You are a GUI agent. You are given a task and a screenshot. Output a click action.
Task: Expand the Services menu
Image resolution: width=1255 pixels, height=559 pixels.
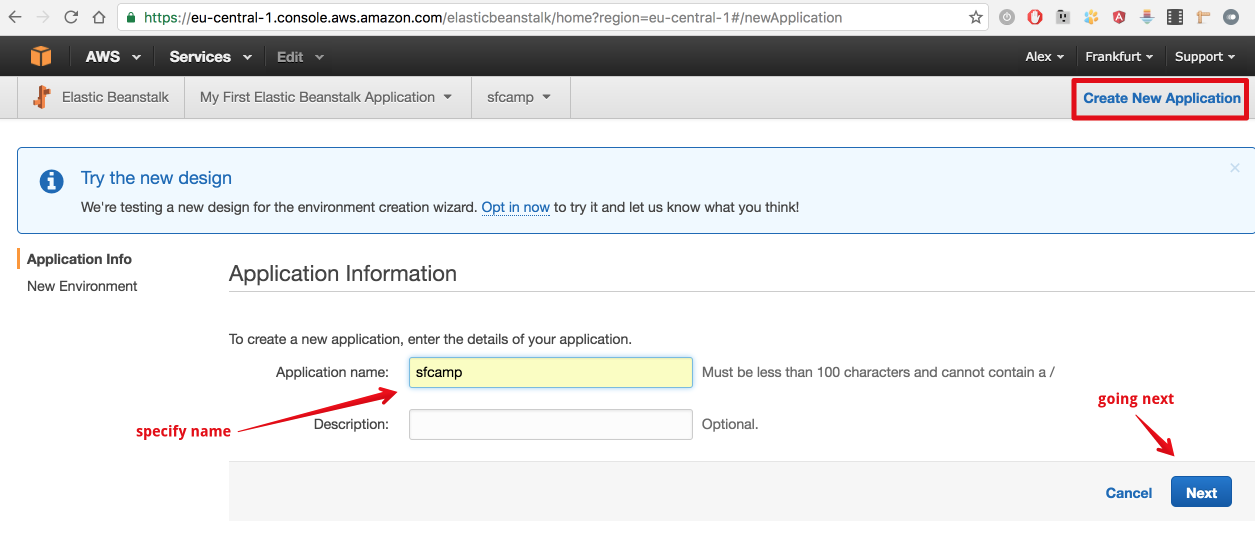point(210,57)
